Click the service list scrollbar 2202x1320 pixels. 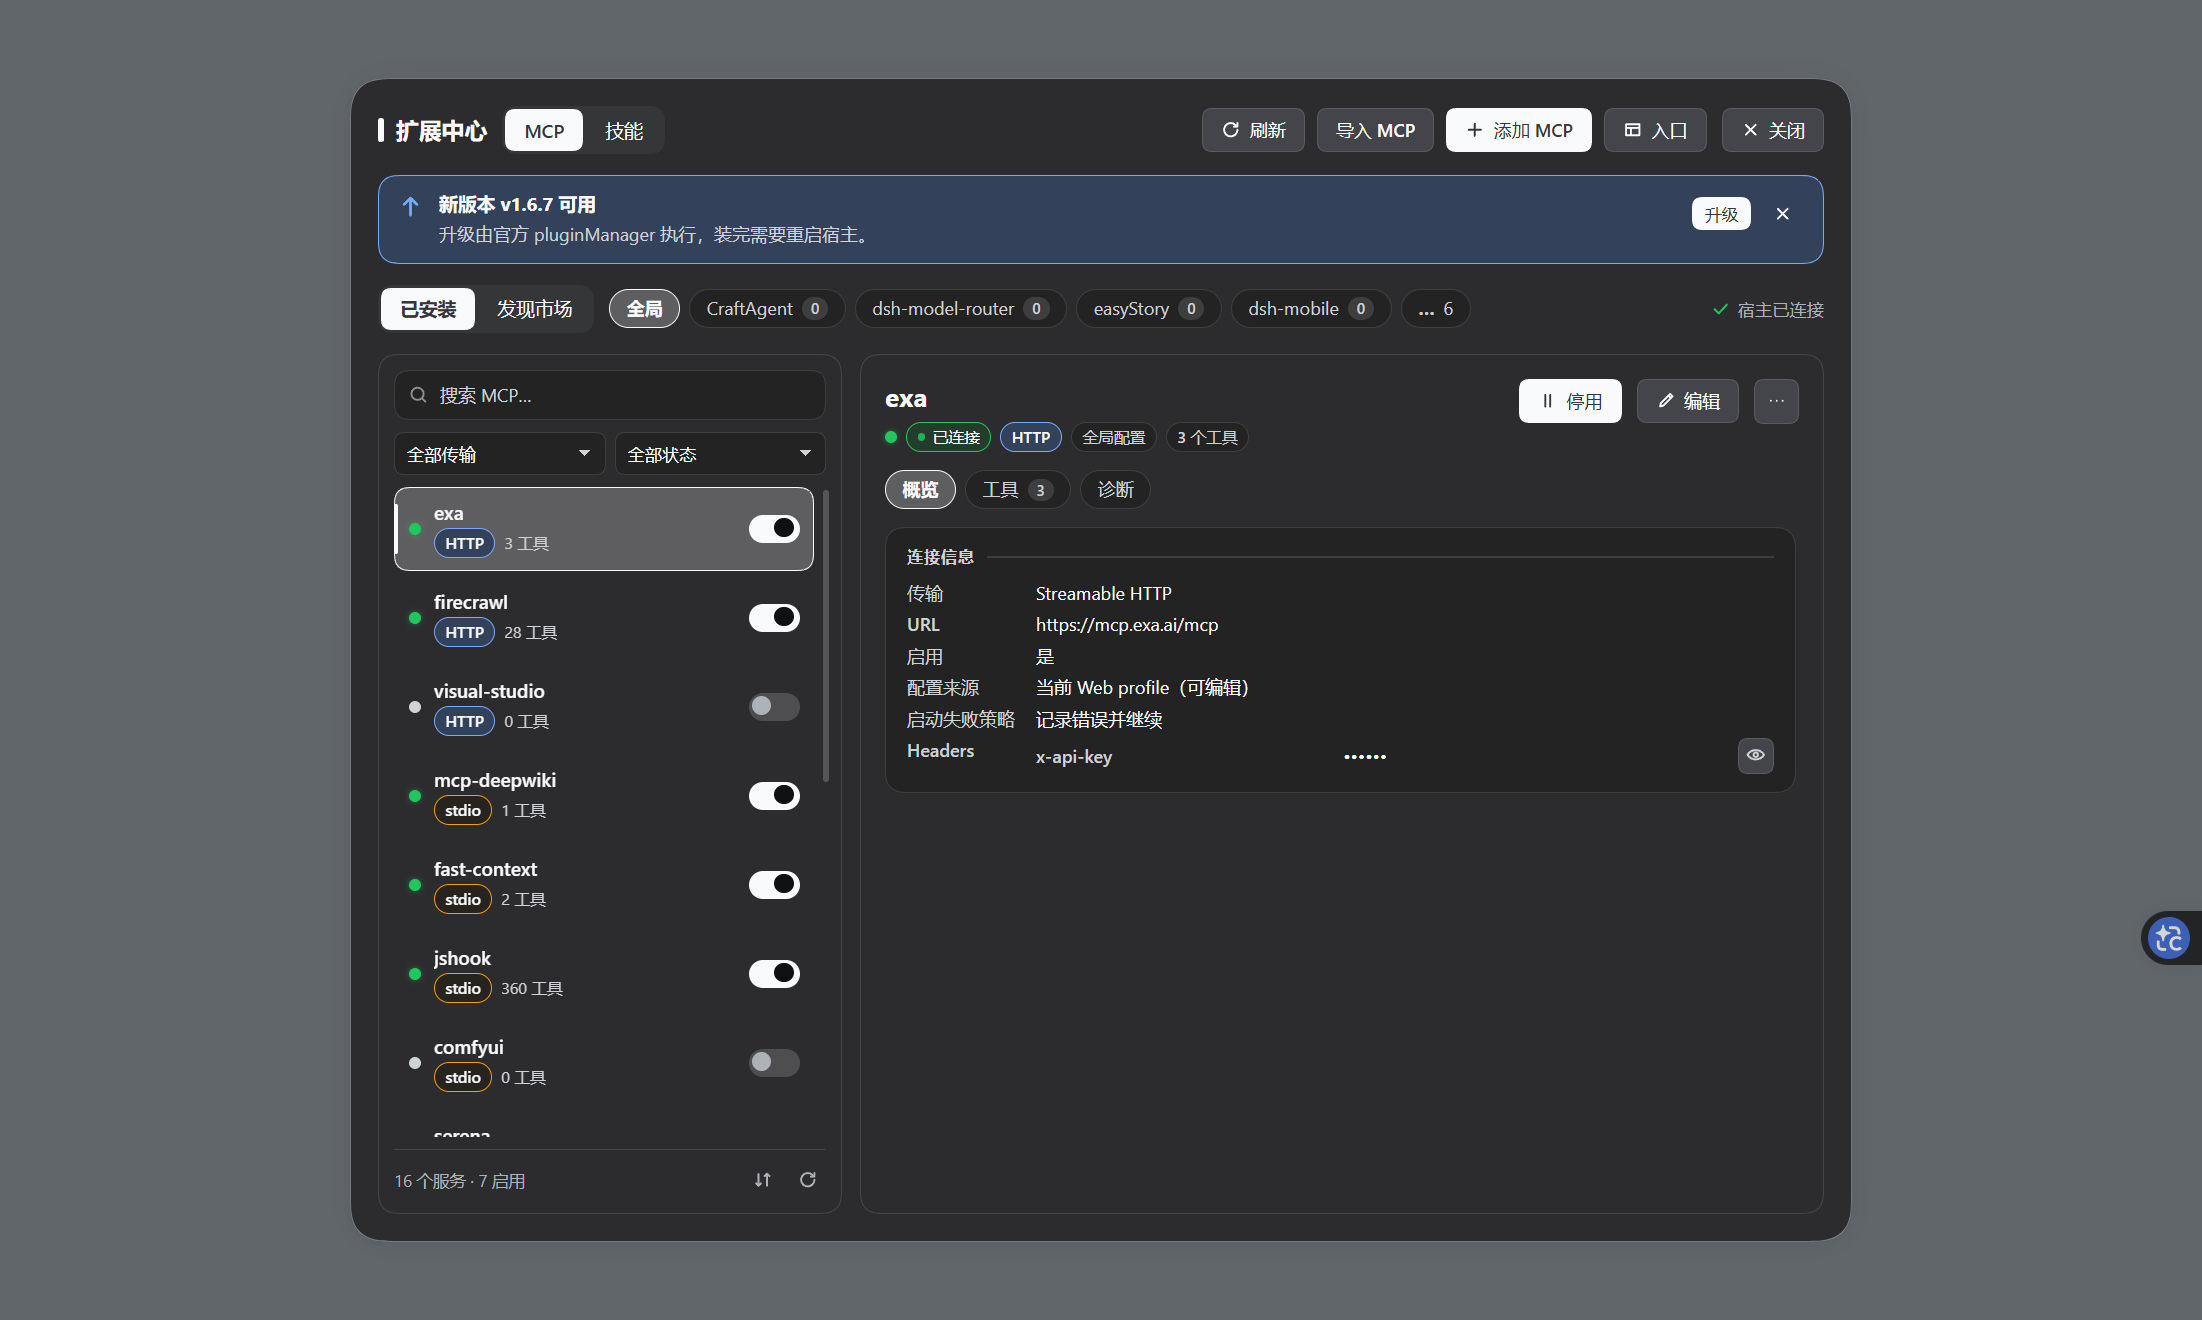pos(825,635)
